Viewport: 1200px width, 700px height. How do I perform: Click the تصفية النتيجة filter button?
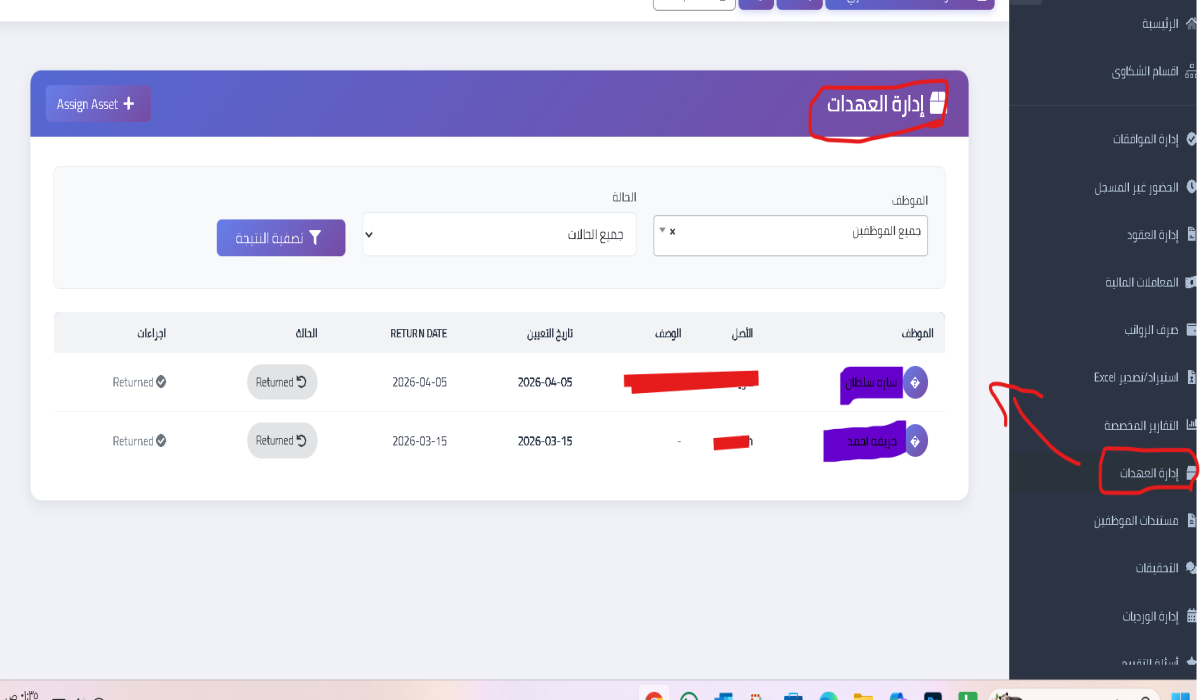(281, 237)
